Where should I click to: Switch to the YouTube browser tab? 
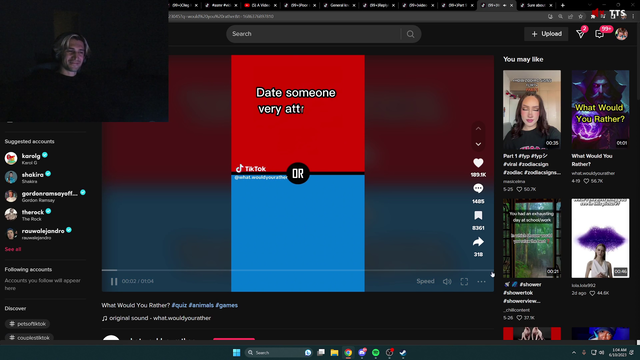pos(260,5)
